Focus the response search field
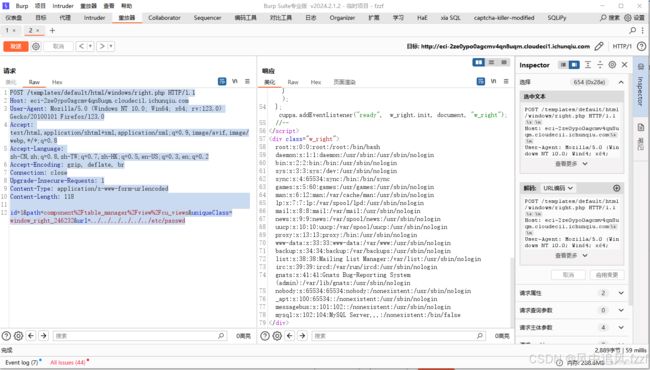The image size is (650, 370). tap(398, 336)
